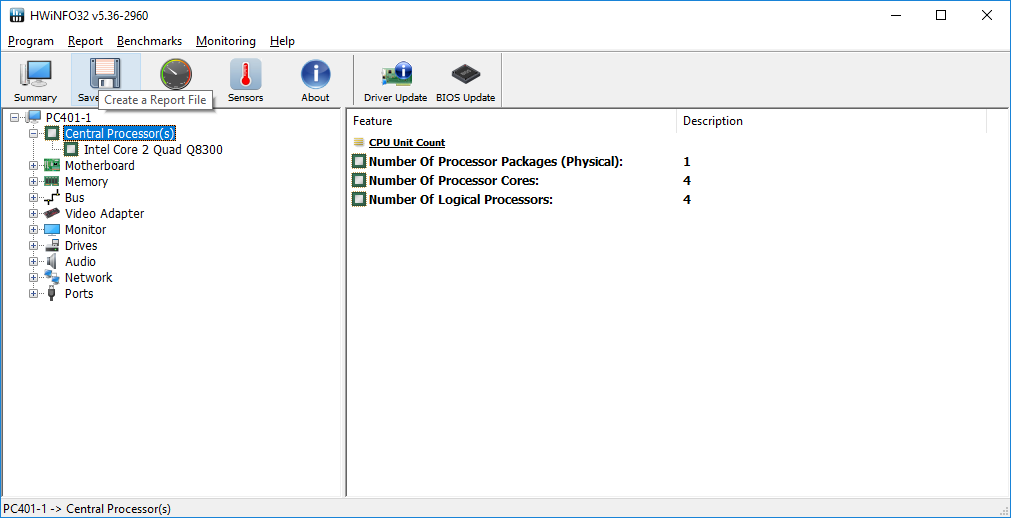This screenshot has width=1011, height=518.
Task: Click the PC401-1 computer icon
Action: pos(34,117)
